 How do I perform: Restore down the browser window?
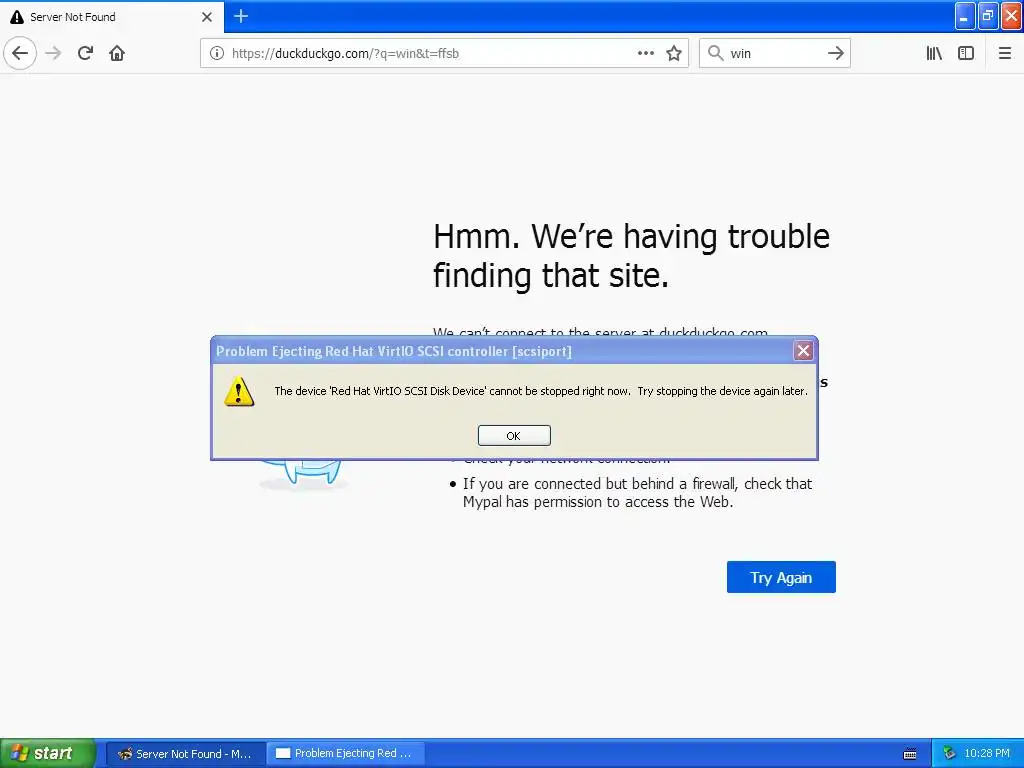(988, 16)
